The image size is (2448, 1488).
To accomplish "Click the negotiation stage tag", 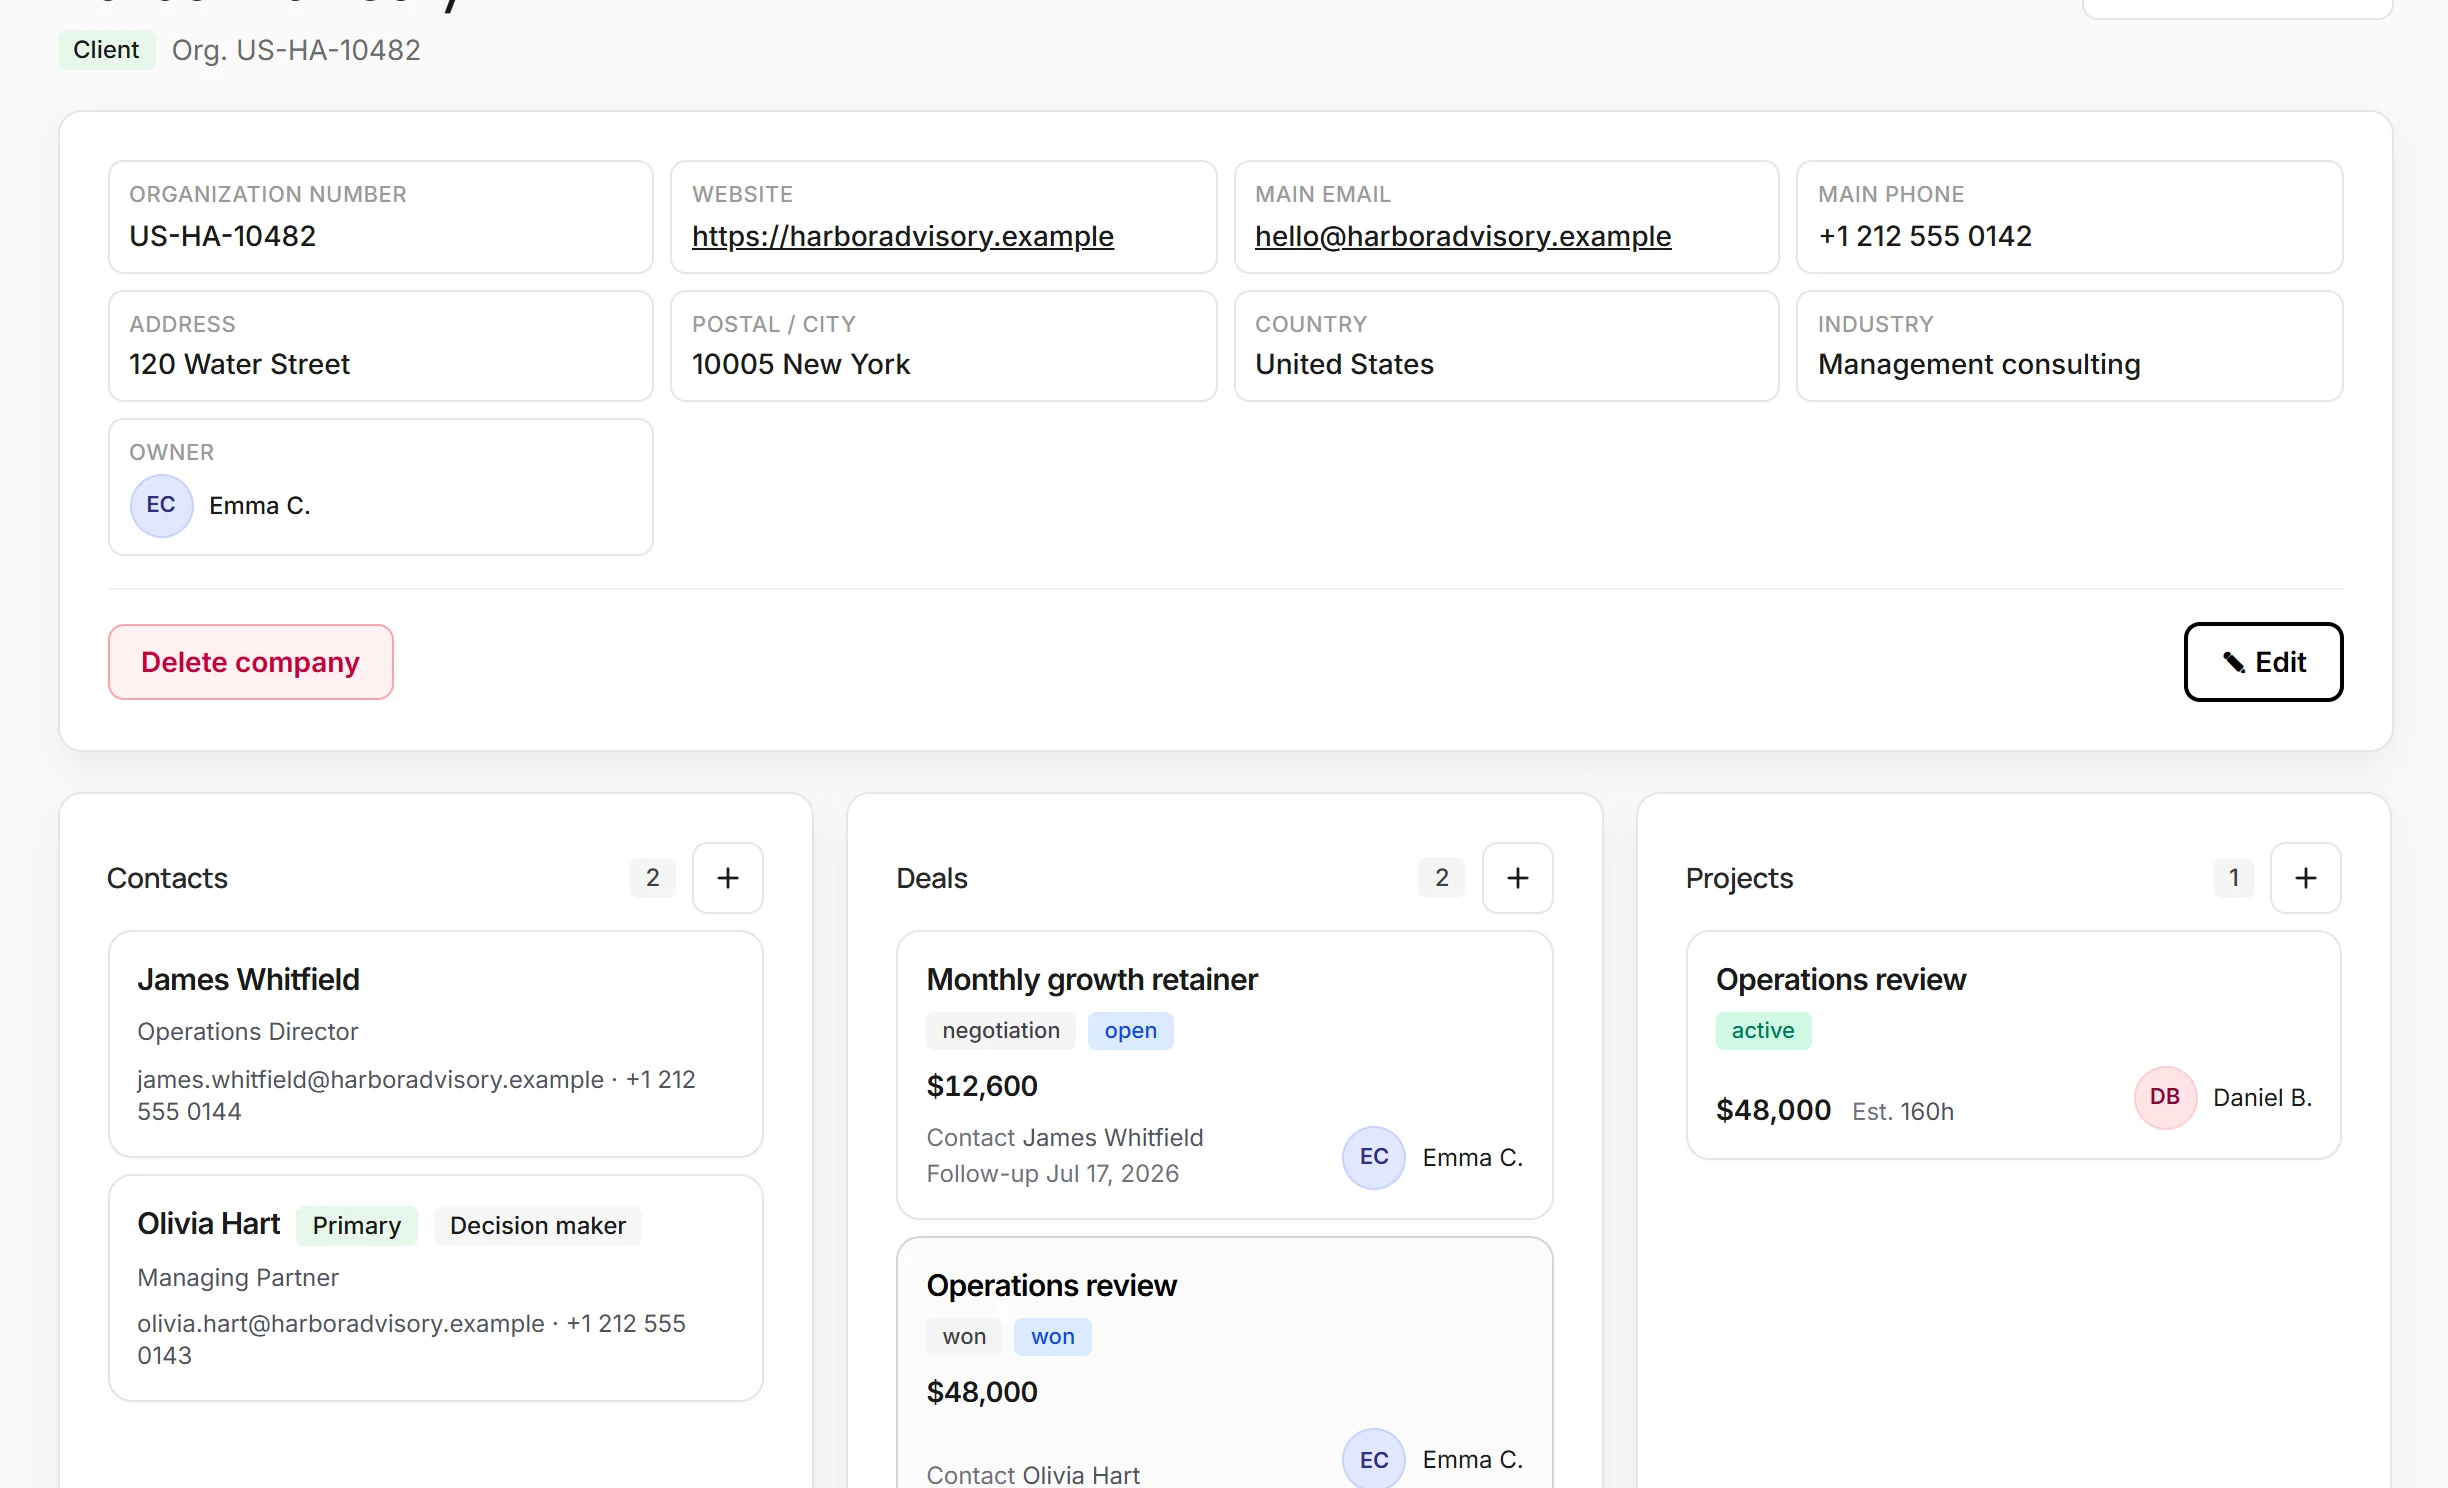I will tap(1000, 1031).
